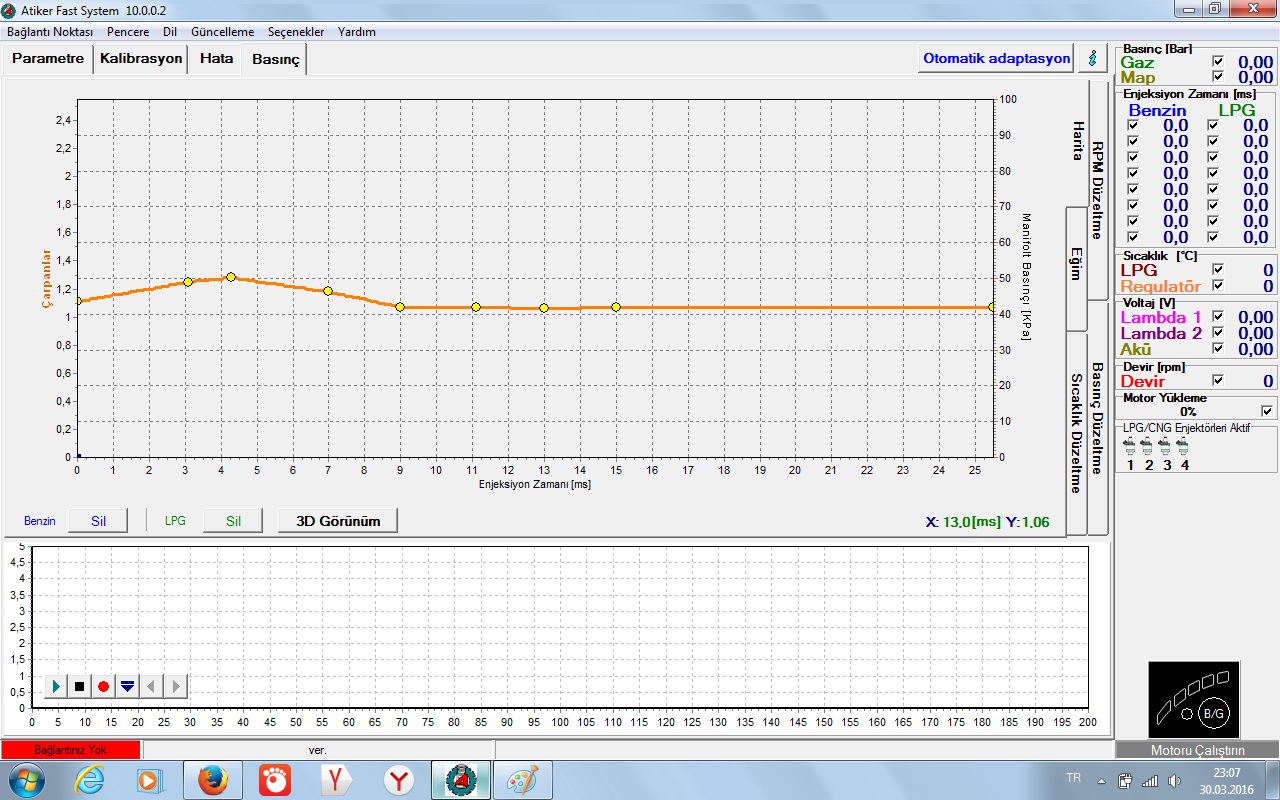Toggle the Map pressure checkbox

[1217, 77]
